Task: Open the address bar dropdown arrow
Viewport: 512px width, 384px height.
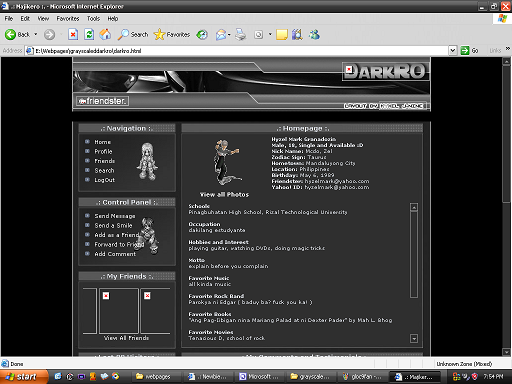Action: [453, 51]
